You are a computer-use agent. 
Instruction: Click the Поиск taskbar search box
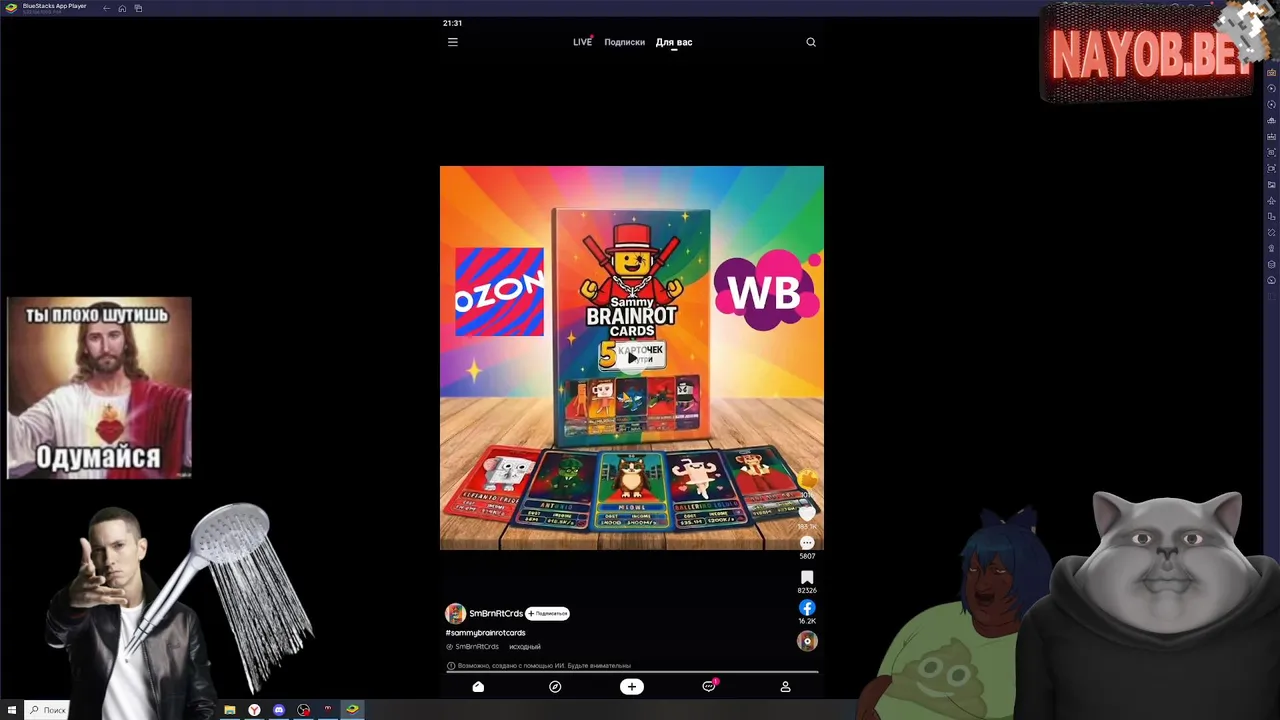click(x=47, y=710)
